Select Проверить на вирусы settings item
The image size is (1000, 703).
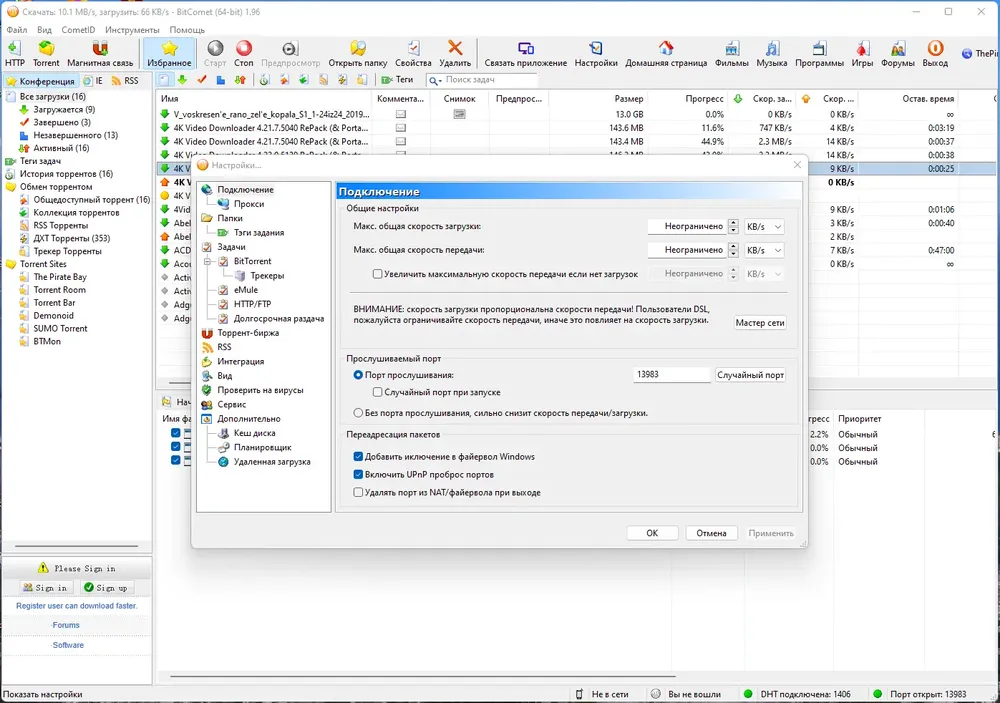[x=260, y=390]
